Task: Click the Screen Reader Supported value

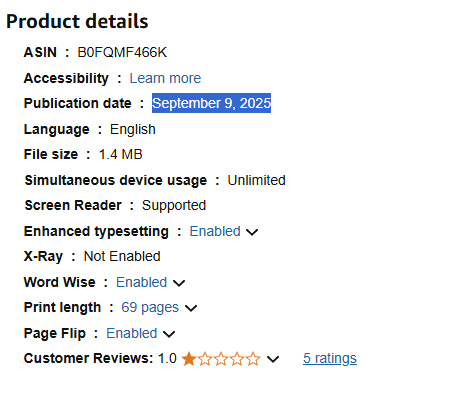Action: 174,206
